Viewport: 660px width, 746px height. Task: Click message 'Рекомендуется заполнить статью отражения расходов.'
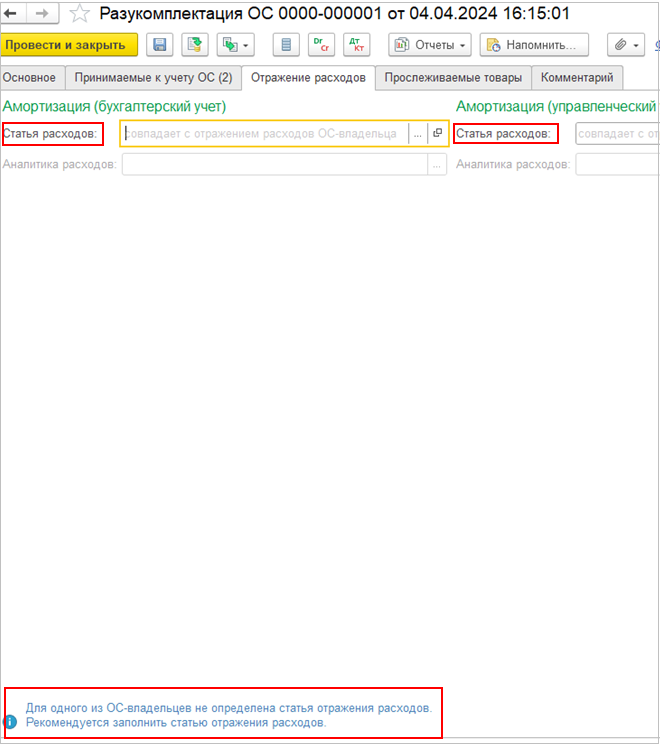176,723
